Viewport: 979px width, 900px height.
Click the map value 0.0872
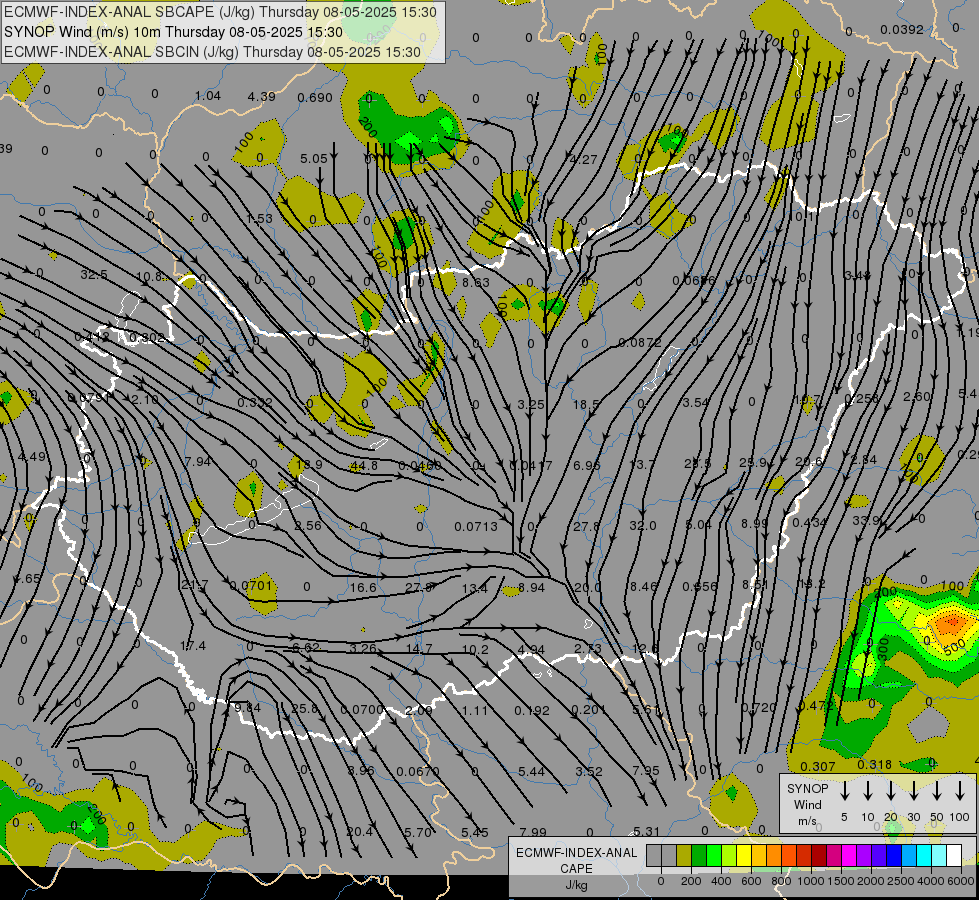tap(640, 342)
